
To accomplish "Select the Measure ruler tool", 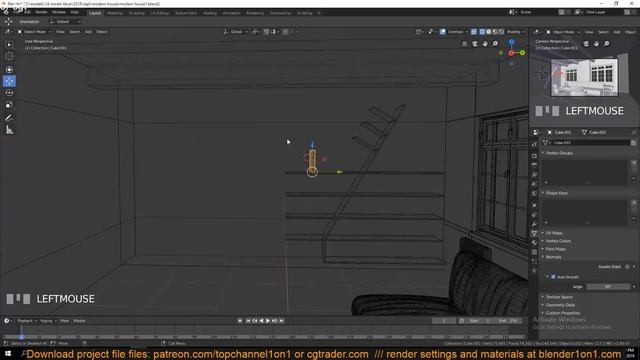I will [x=9, y=130].
